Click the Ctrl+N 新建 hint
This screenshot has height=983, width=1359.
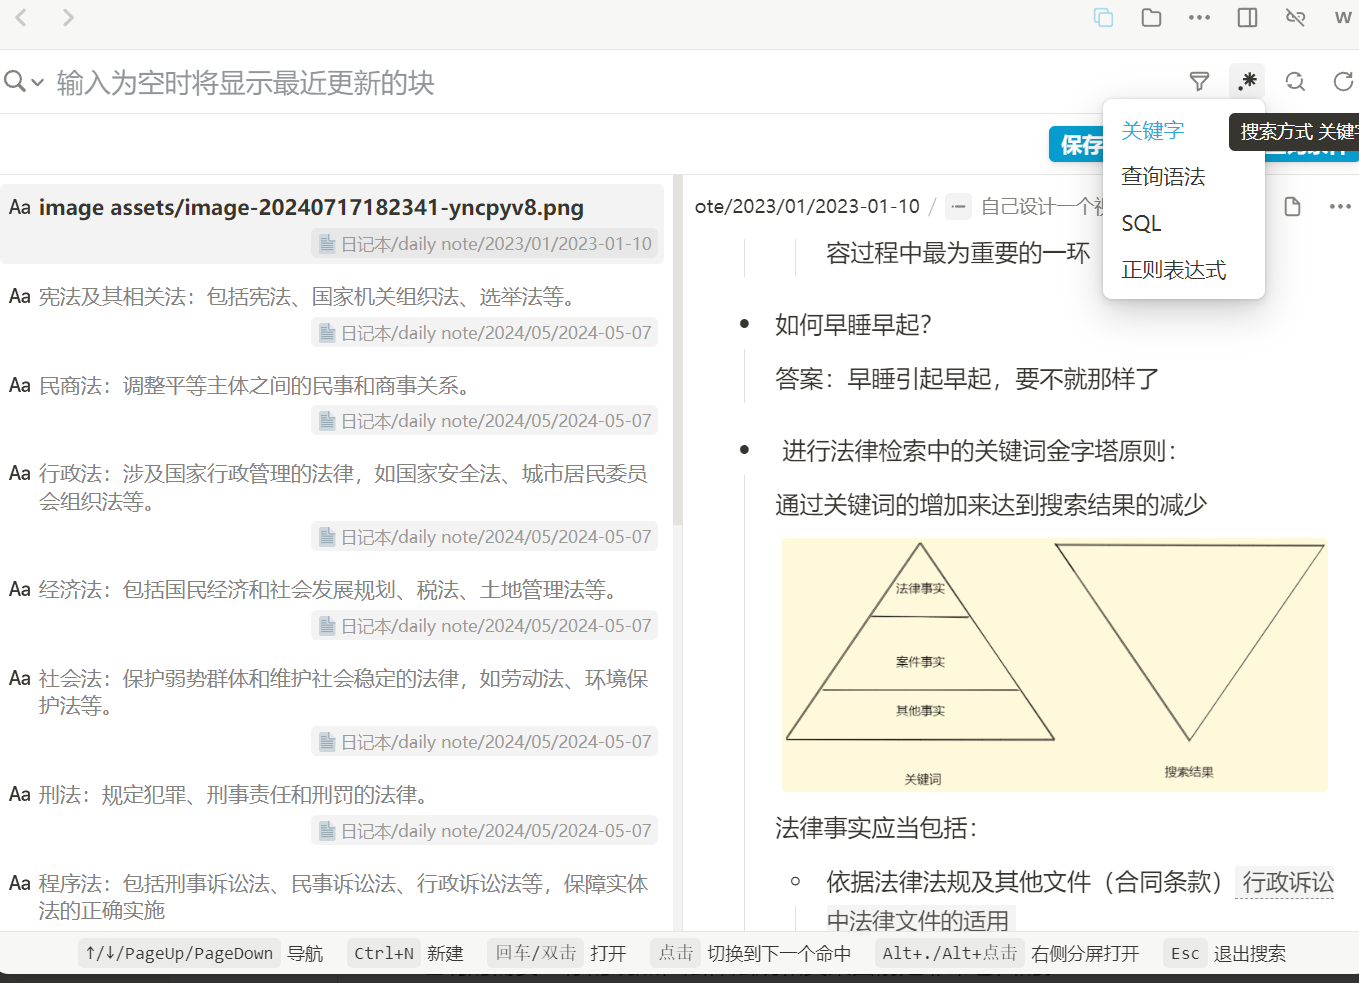tap(405, 953)
